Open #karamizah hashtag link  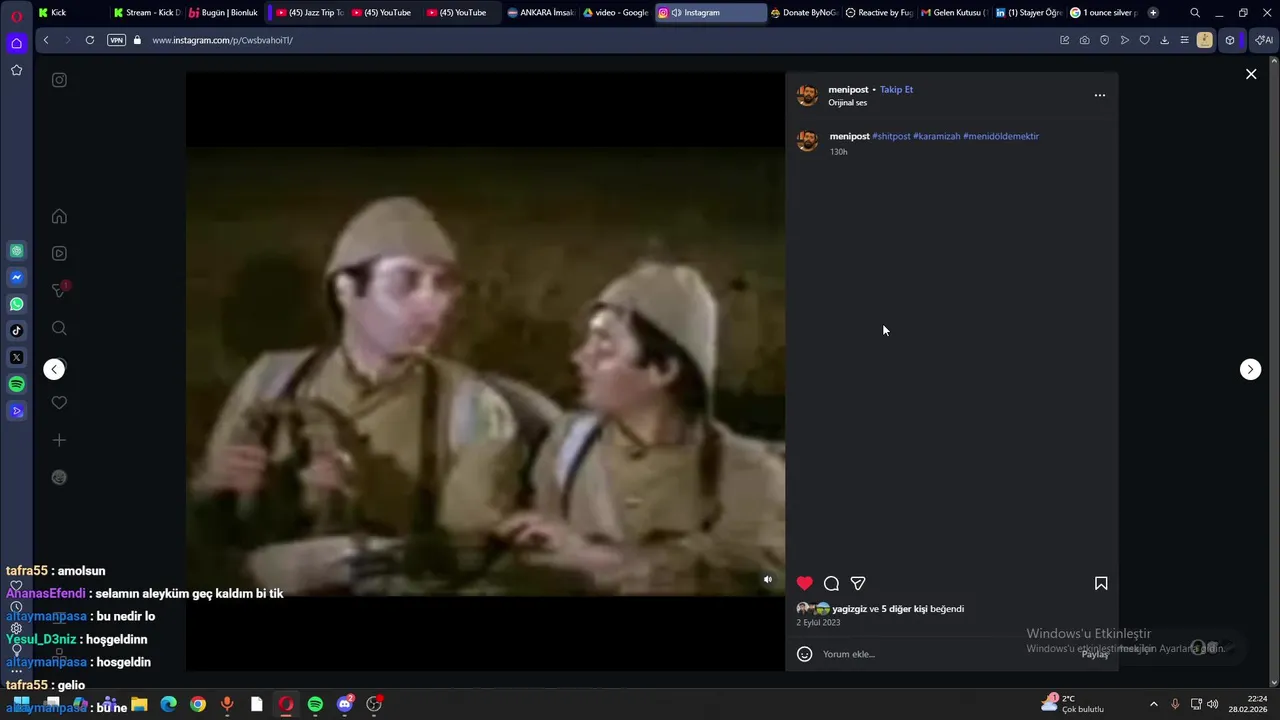click(936, 136)
